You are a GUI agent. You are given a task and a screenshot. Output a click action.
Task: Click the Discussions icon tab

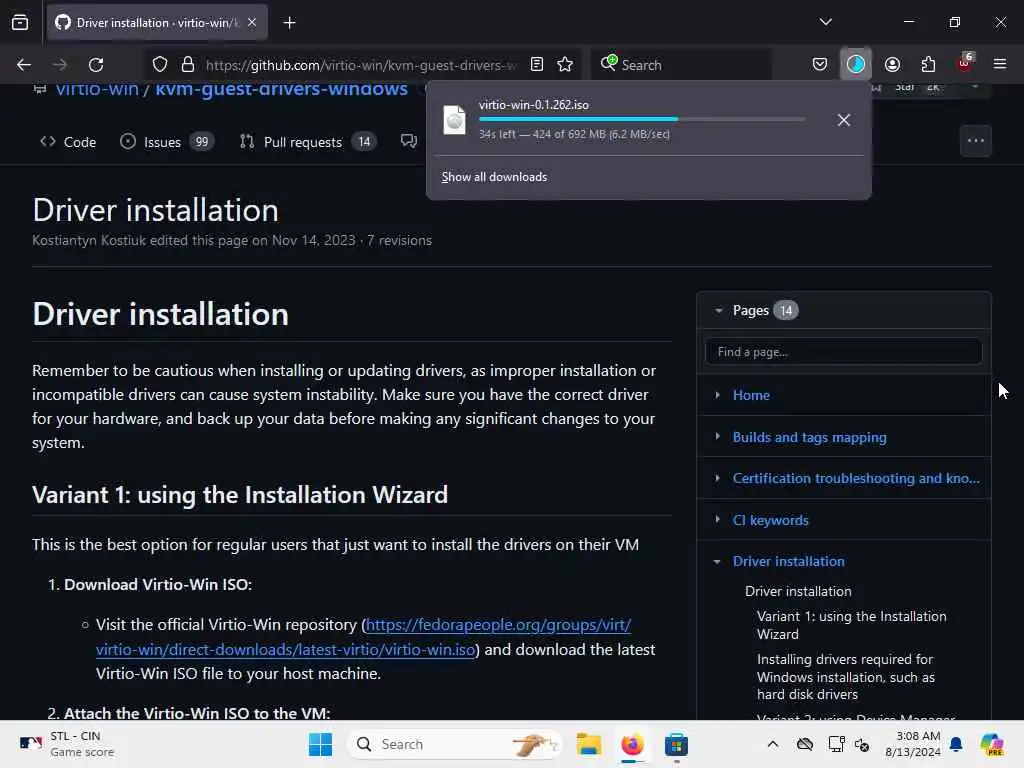coord(409,141)
